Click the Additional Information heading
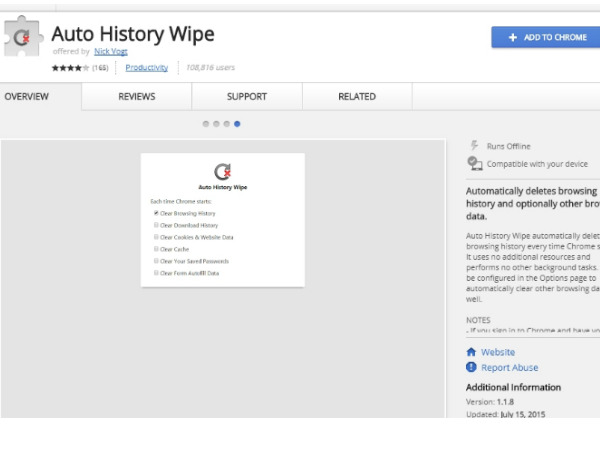This screenshot has width=600, height=450. point(513,387)
